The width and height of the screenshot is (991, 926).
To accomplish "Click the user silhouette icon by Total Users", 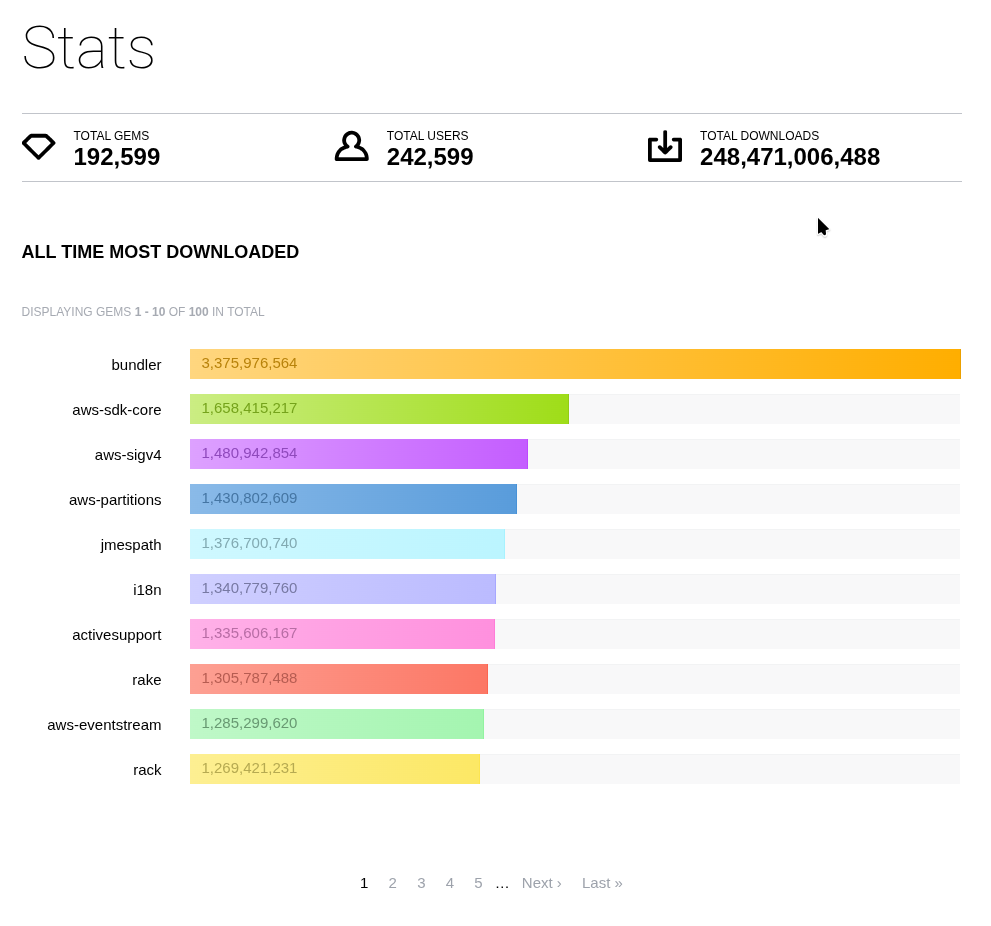I will click(351, 147).
